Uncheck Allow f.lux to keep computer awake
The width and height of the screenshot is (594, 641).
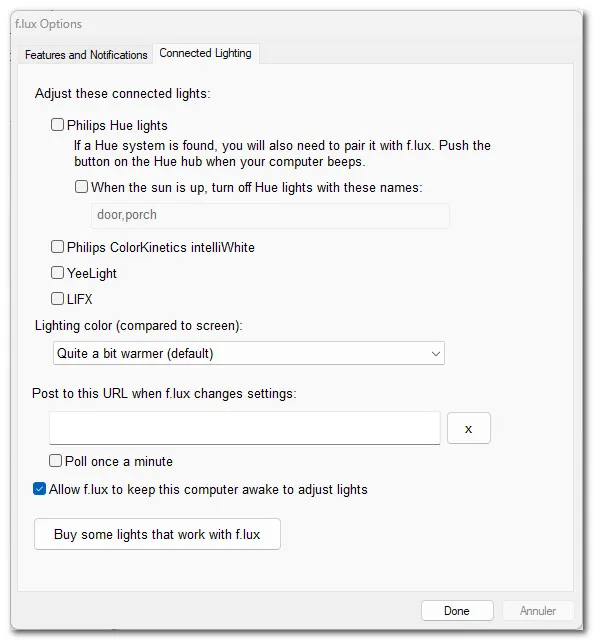click(39, 489)
